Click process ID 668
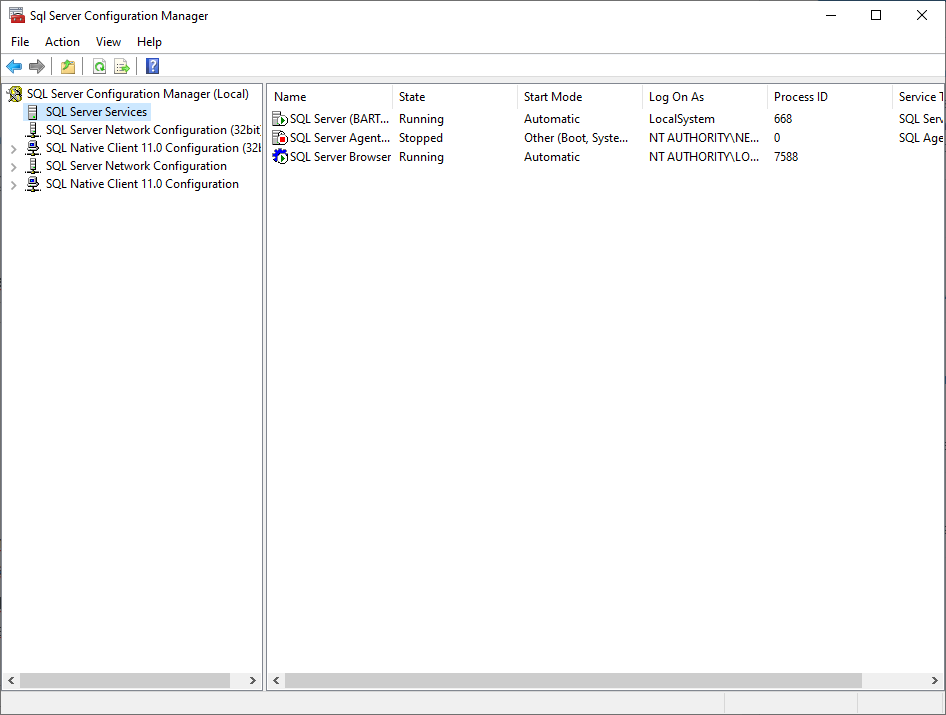 coord(783,119)
